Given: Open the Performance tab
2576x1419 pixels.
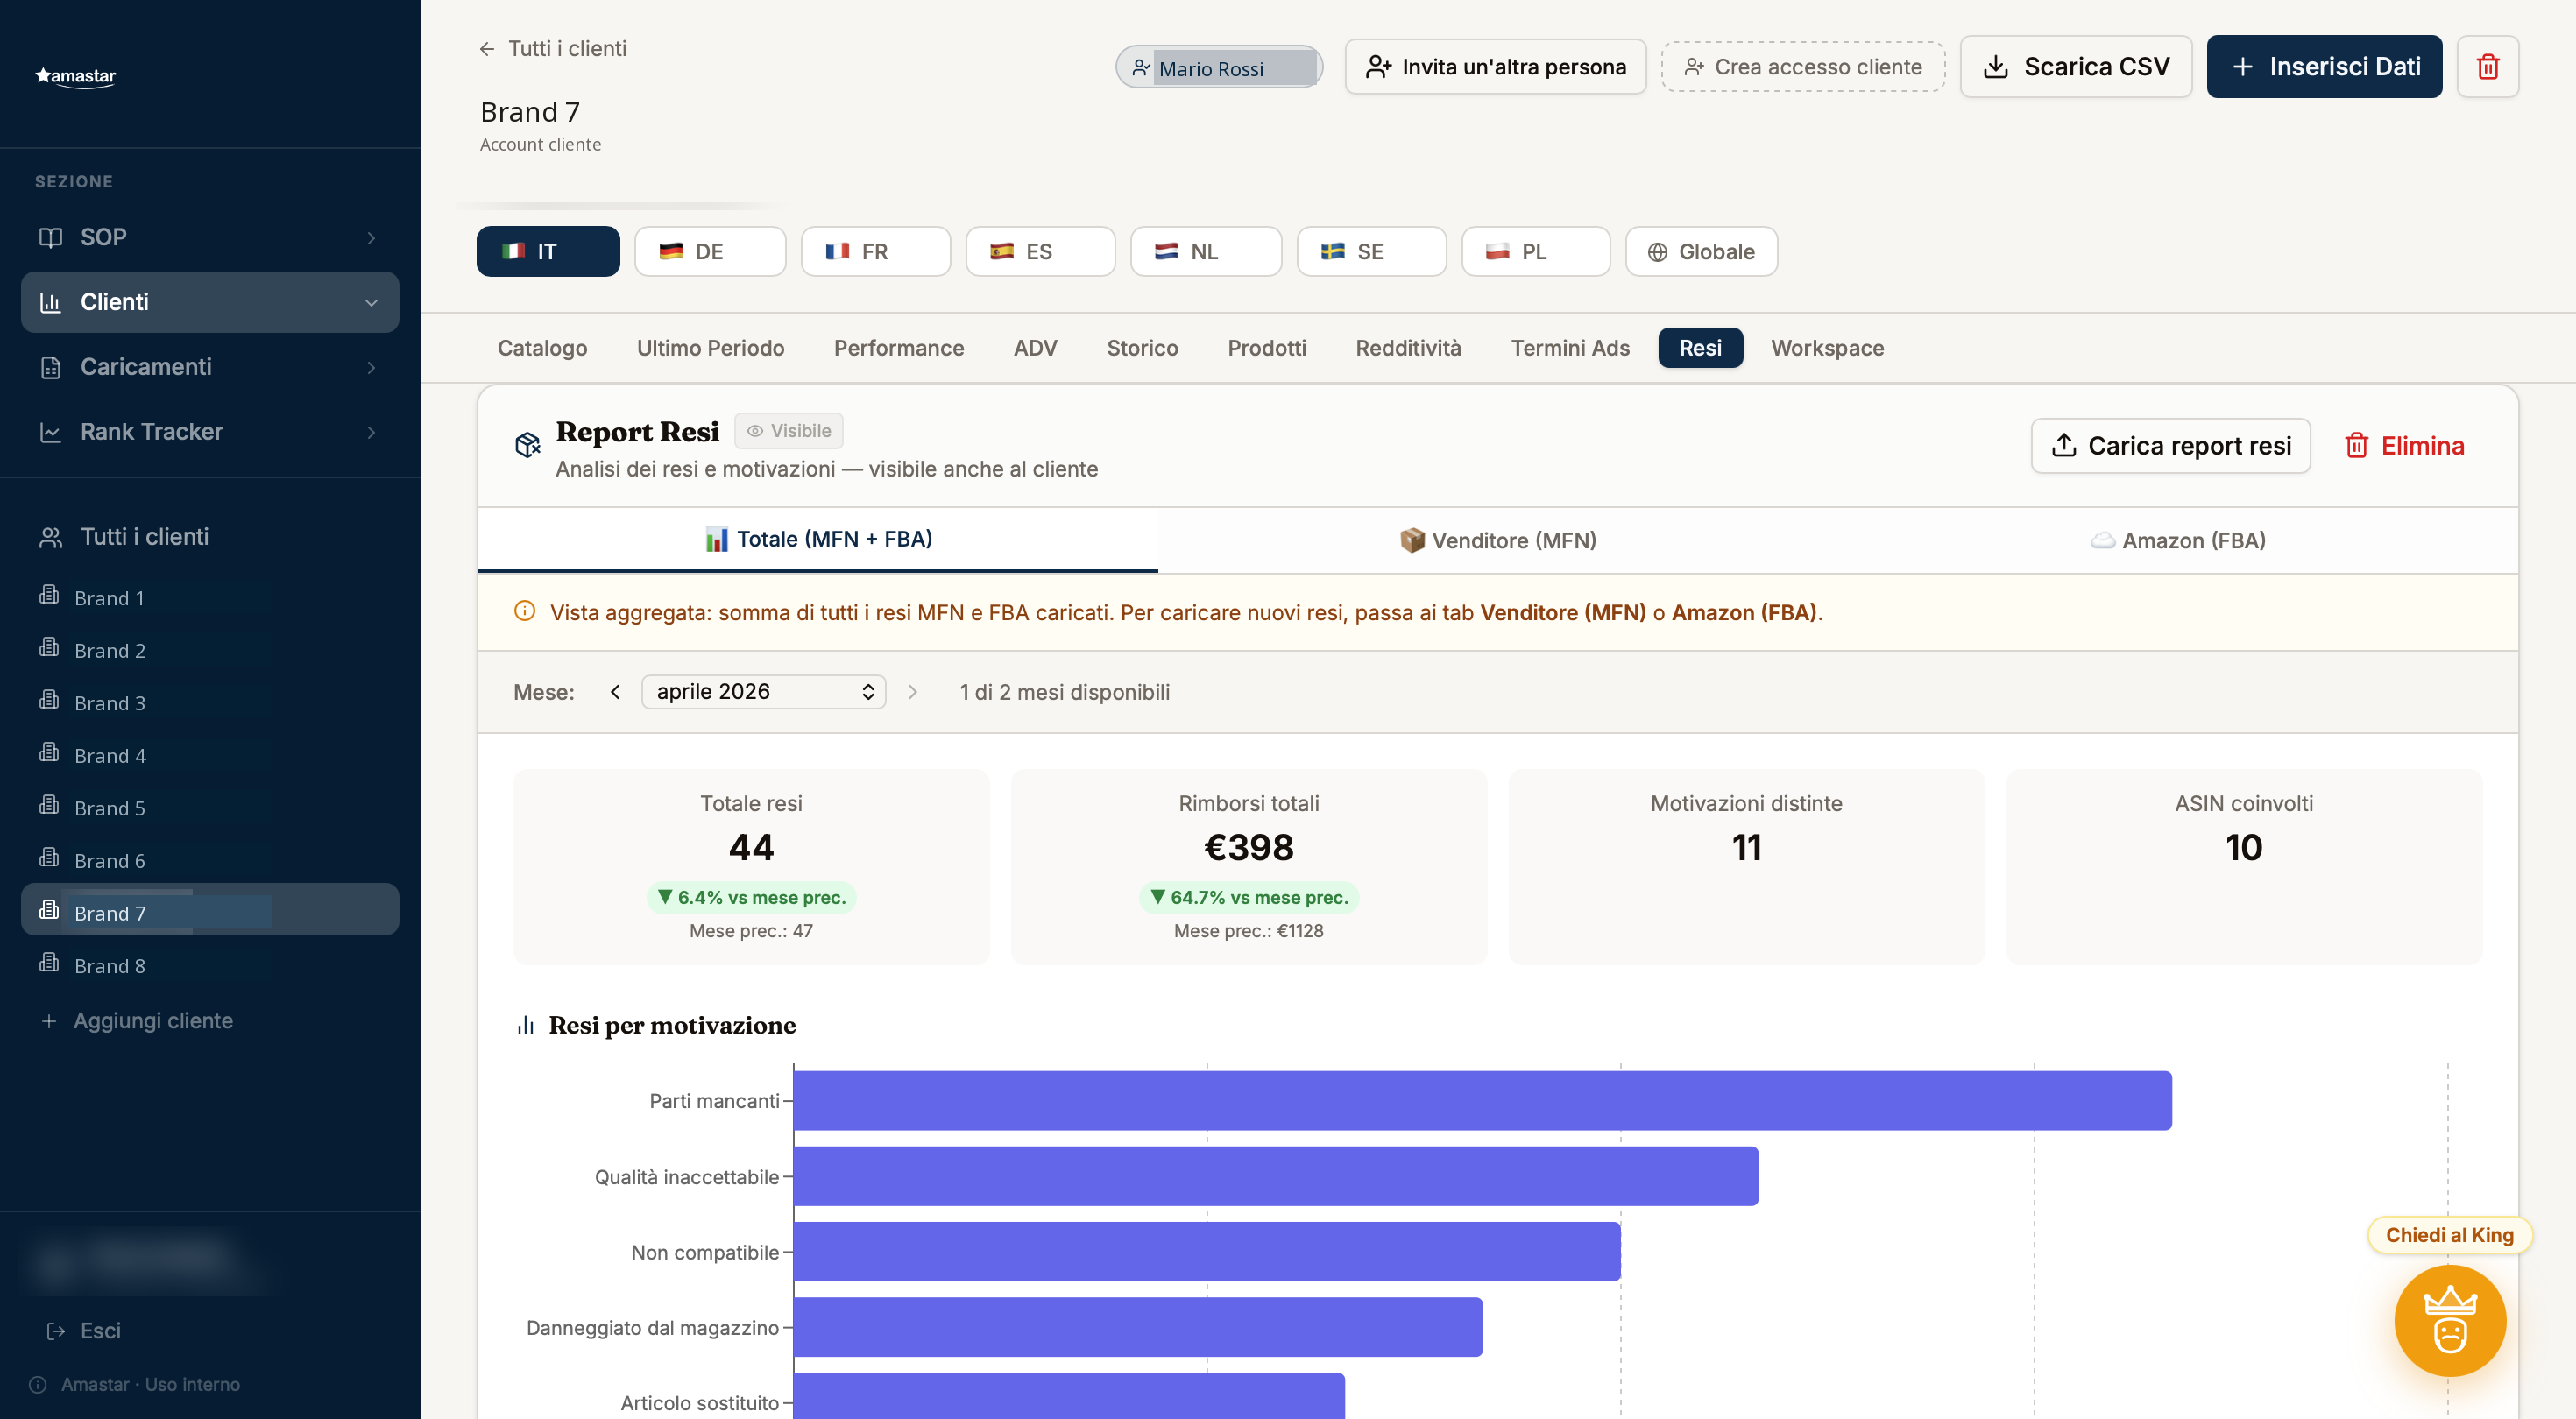Looking at the screenshot, I should point(898,348).
